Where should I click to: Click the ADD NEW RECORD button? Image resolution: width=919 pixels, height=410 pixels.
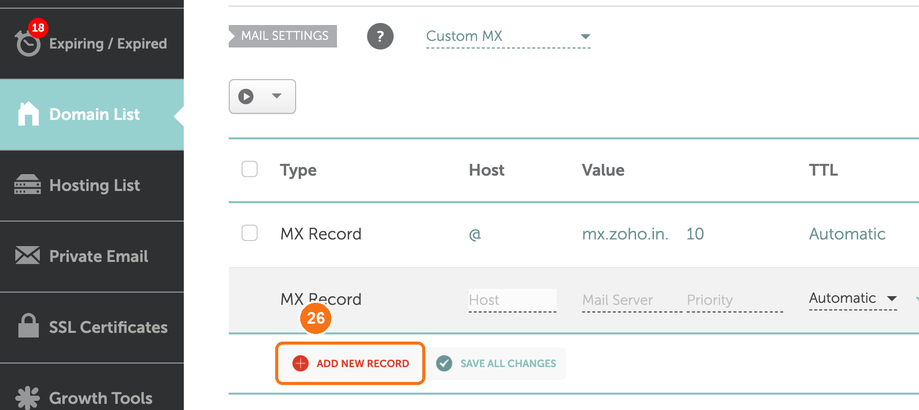pyautogui.click(x=350, y=363)
